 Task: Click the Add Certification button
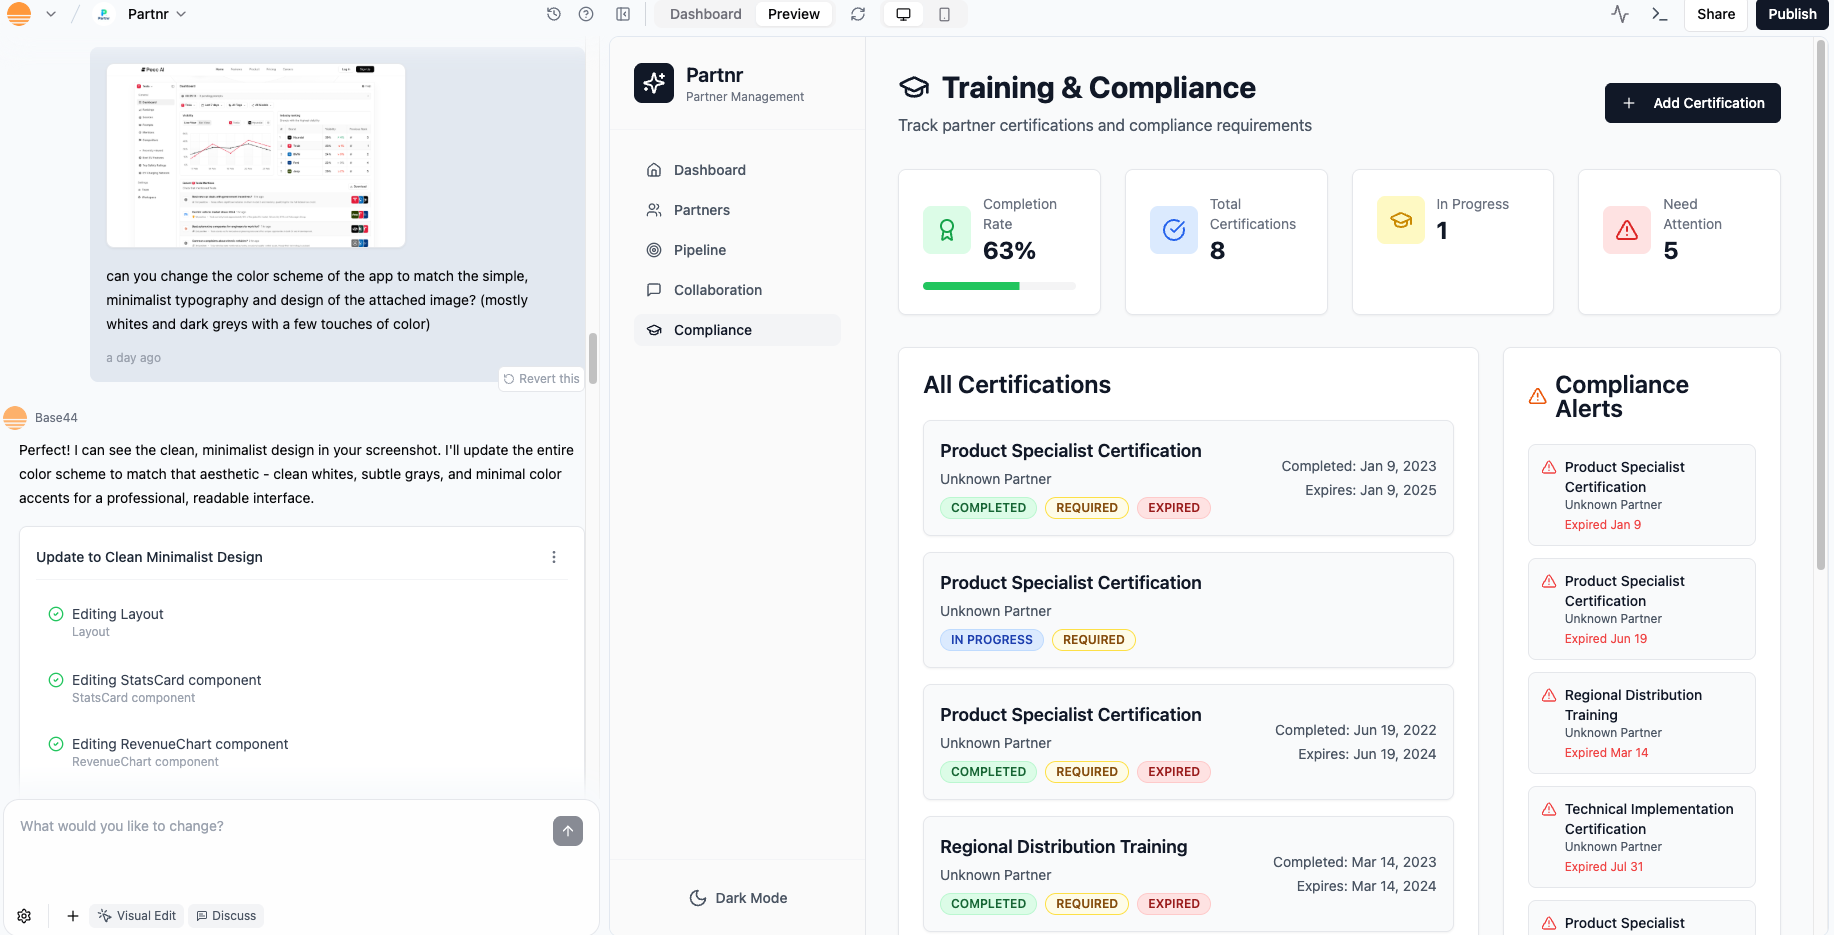(x=1692, y=103)
